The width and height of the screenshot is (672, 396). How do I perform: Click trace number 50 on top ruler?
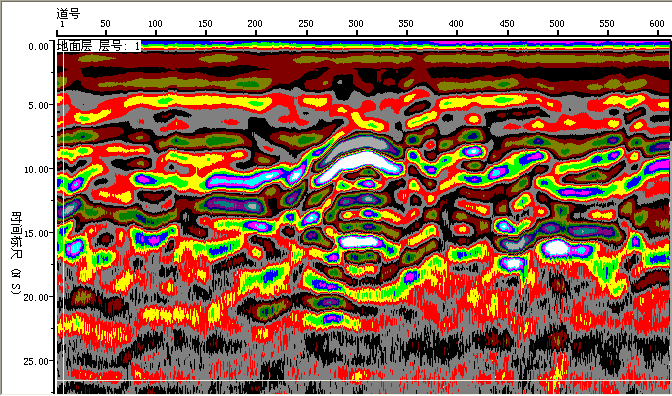pos(105,24)
